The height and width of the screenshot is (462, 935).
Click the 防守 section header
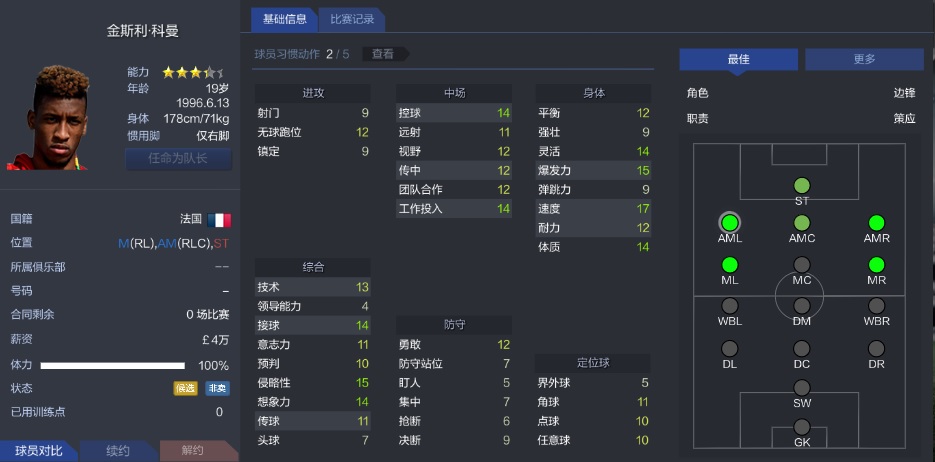(x=454, y=325)
